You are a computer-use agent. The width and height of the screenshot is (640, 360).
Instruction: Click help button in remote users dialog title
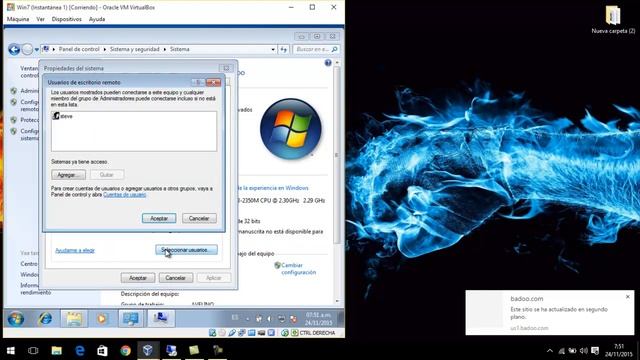click(198, 82)
